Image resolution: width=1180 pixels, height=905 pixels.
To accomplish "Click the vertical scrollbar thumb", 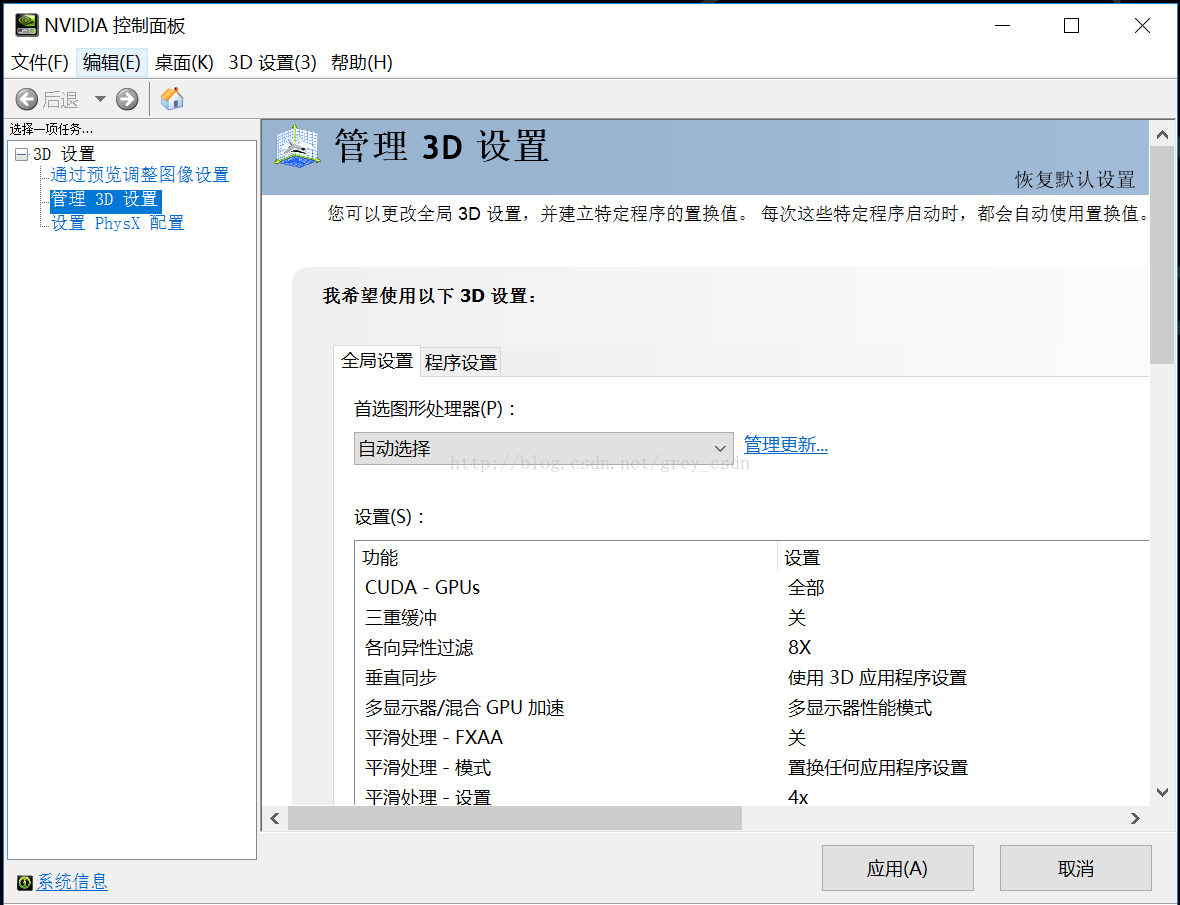I will click(1163, 255).
